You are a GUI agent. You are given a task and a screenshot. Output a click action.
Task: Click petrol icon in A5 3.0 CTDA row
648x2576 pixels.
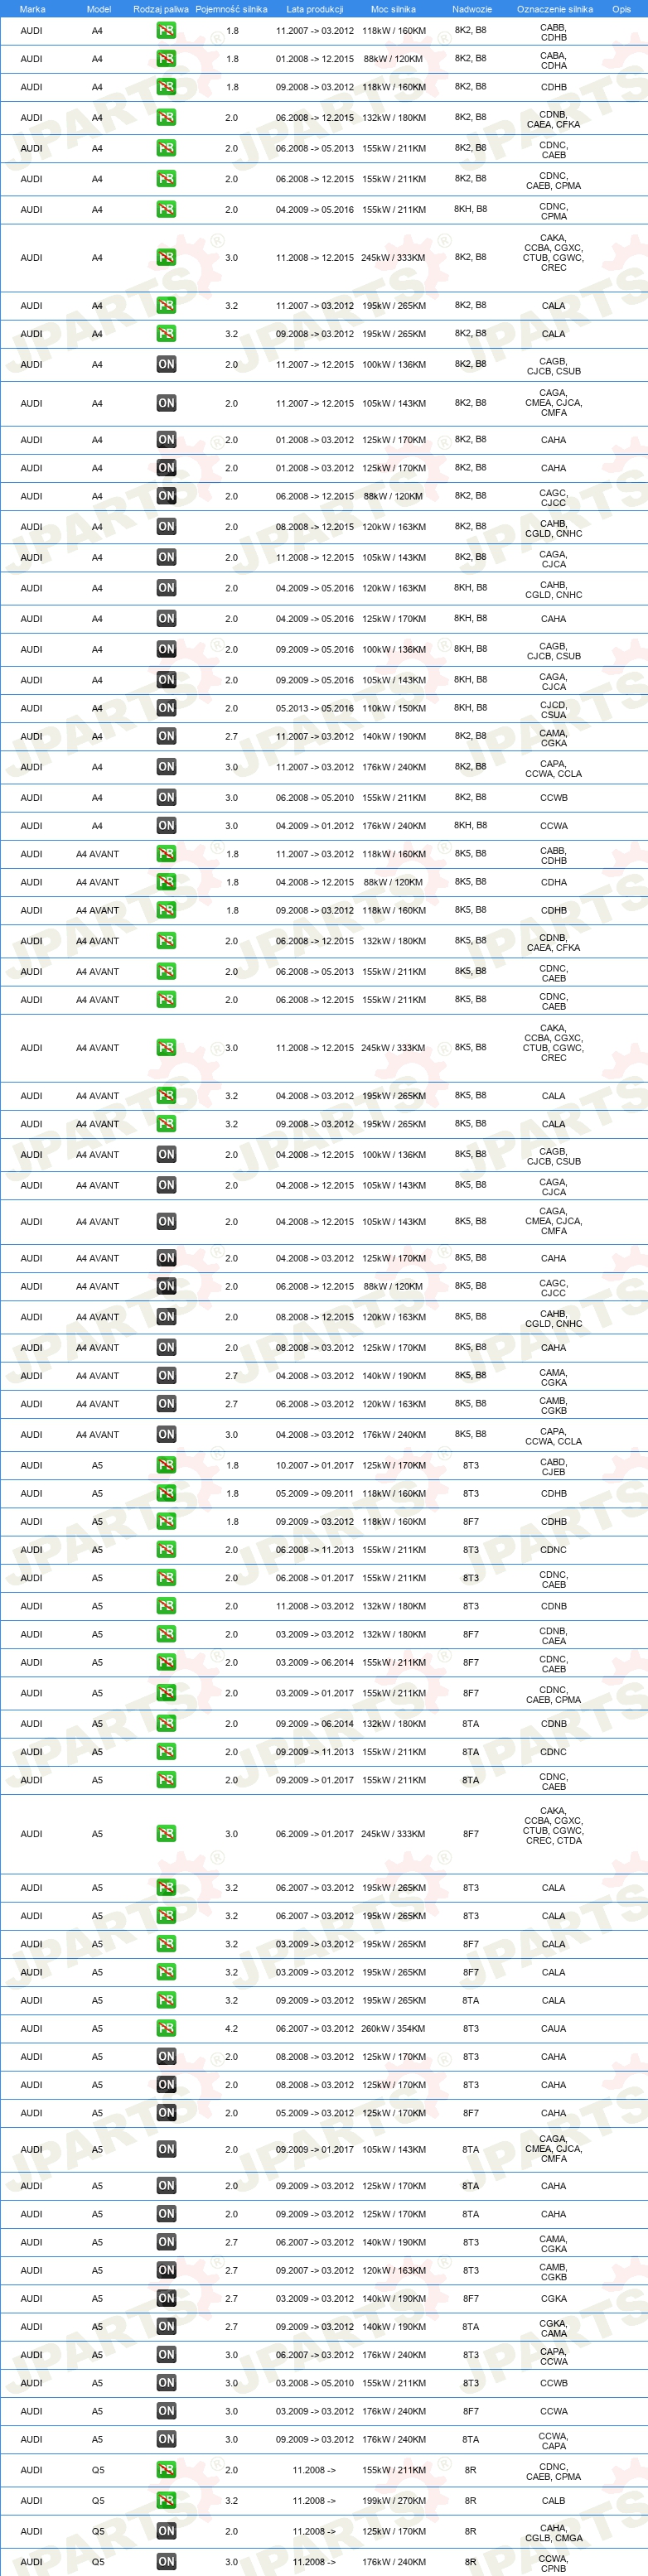coord(166,1833)
